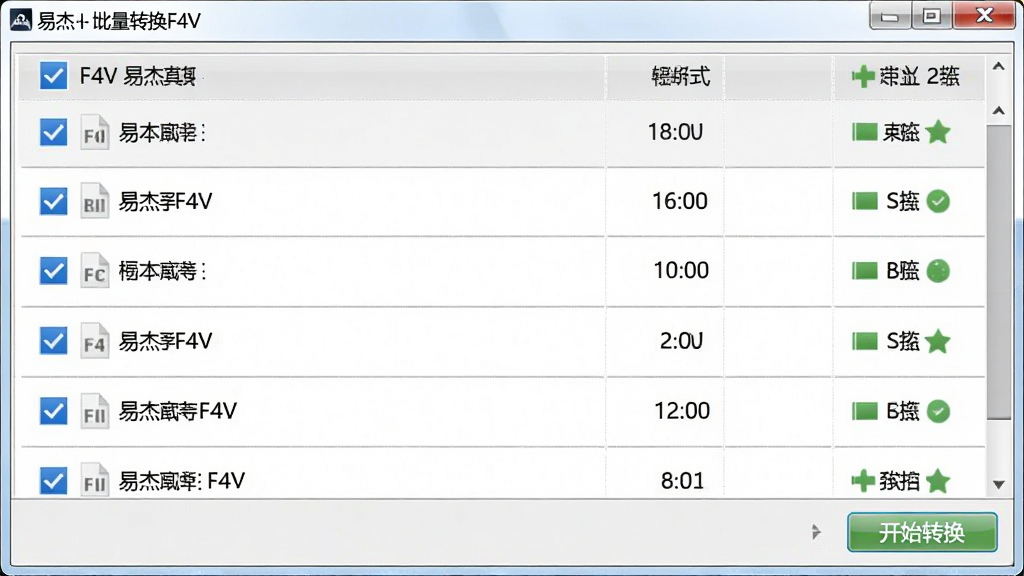The image size is (1024, 576).
Task: Uncheck the checkbox for the 16:00 file
Action: (x=54, y=201)
